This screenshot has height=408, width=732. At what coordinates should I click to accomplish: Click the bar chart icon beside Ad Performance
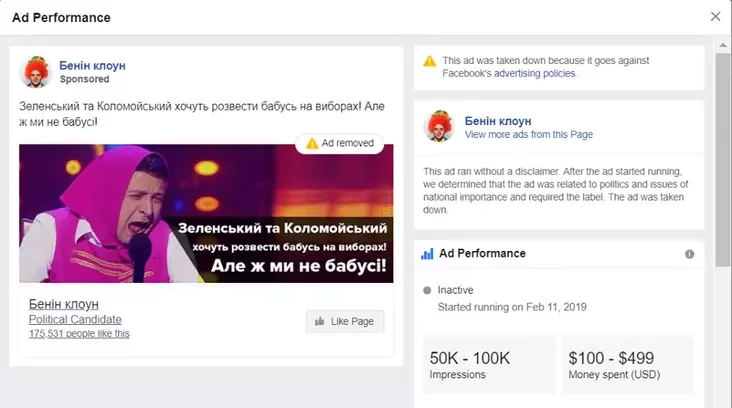pos(427,253)
